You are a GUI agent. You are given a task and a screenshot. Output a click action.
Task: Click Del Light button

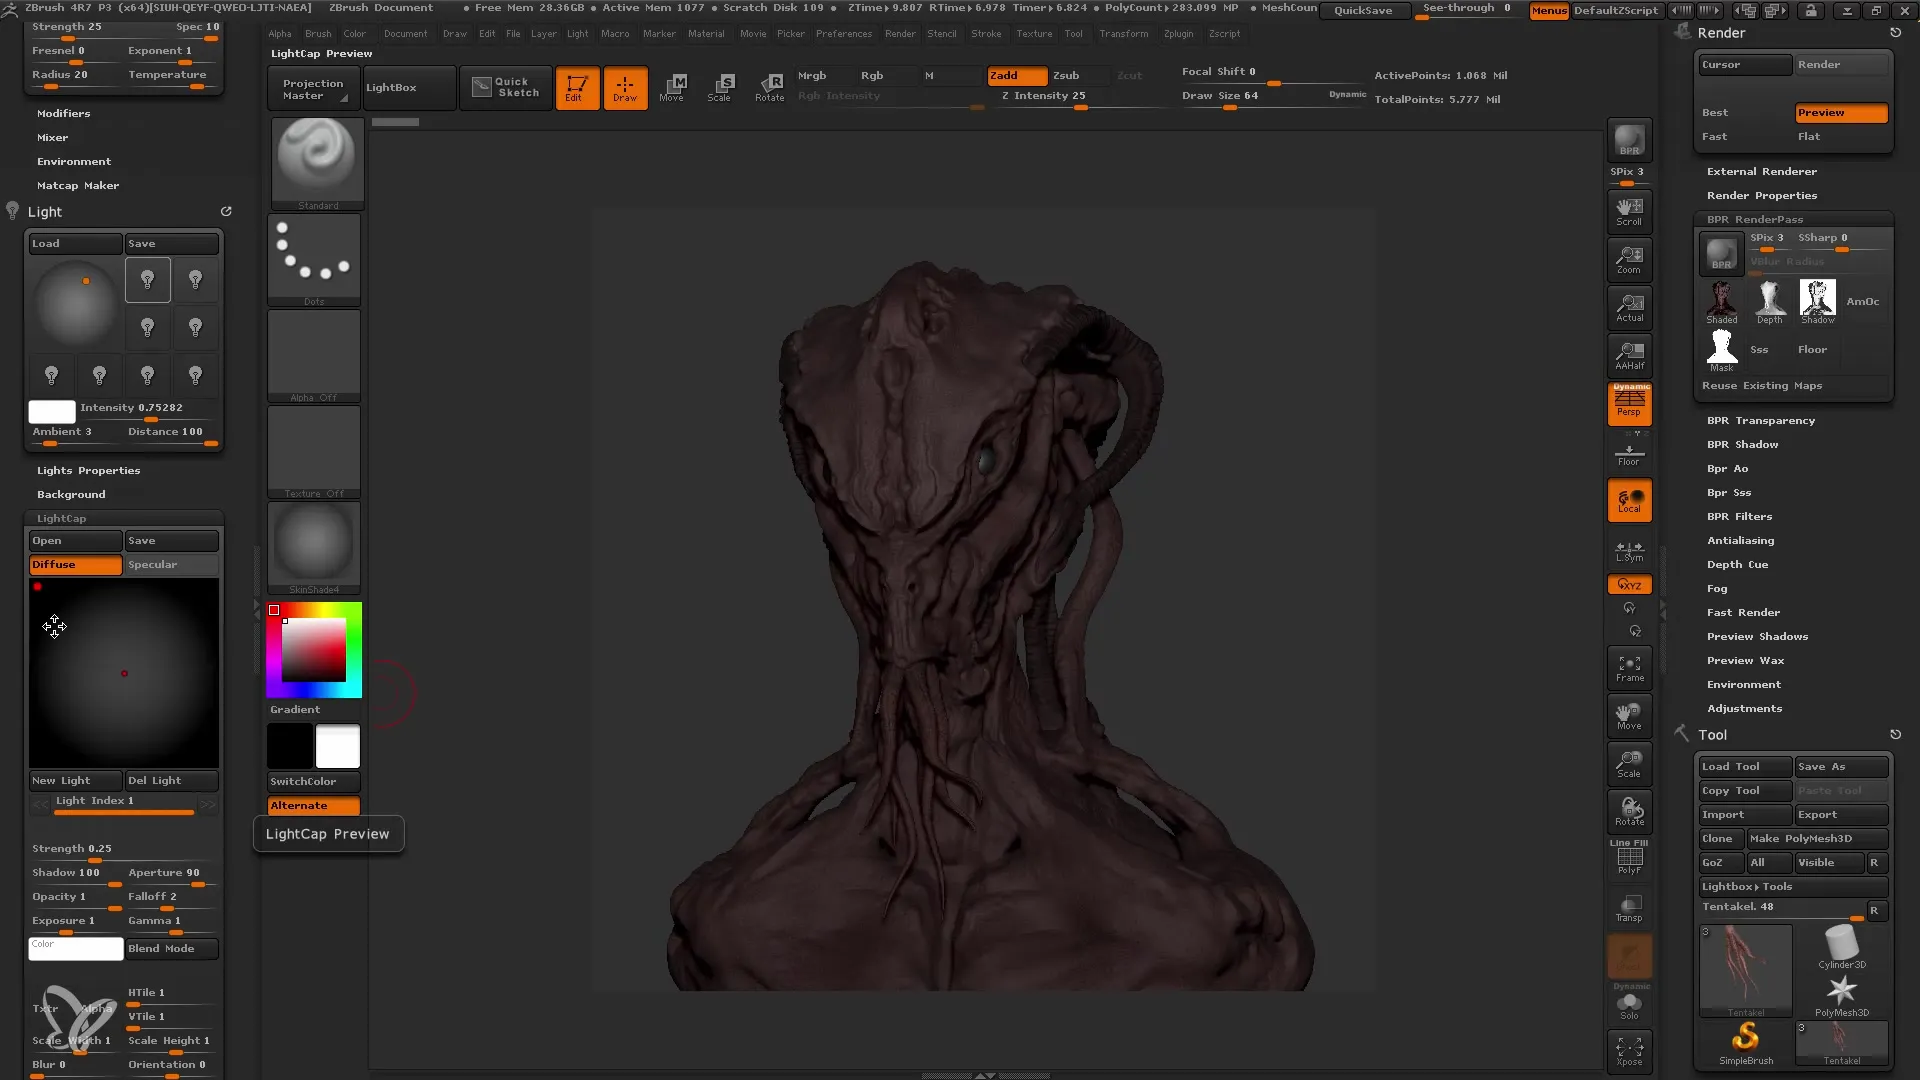coord(171,781)
